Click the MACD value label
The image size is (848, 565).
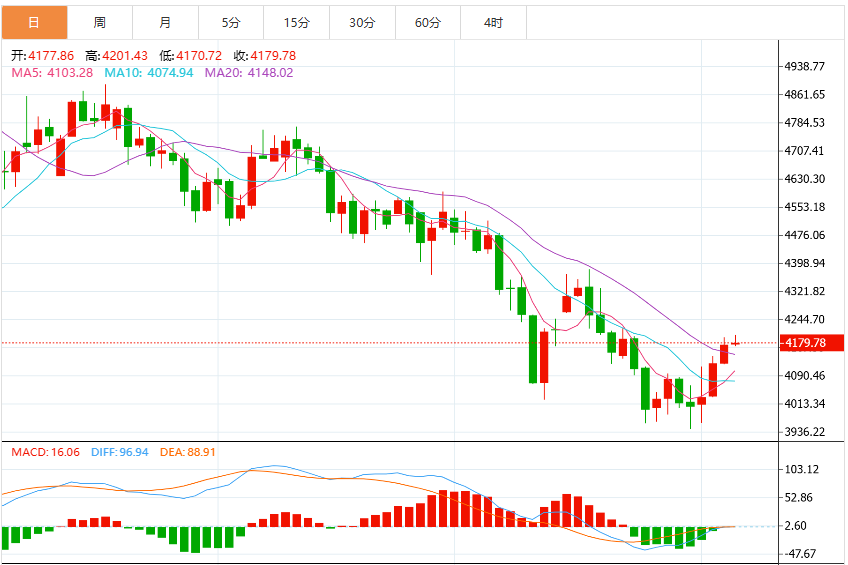(x=45, y=452)
